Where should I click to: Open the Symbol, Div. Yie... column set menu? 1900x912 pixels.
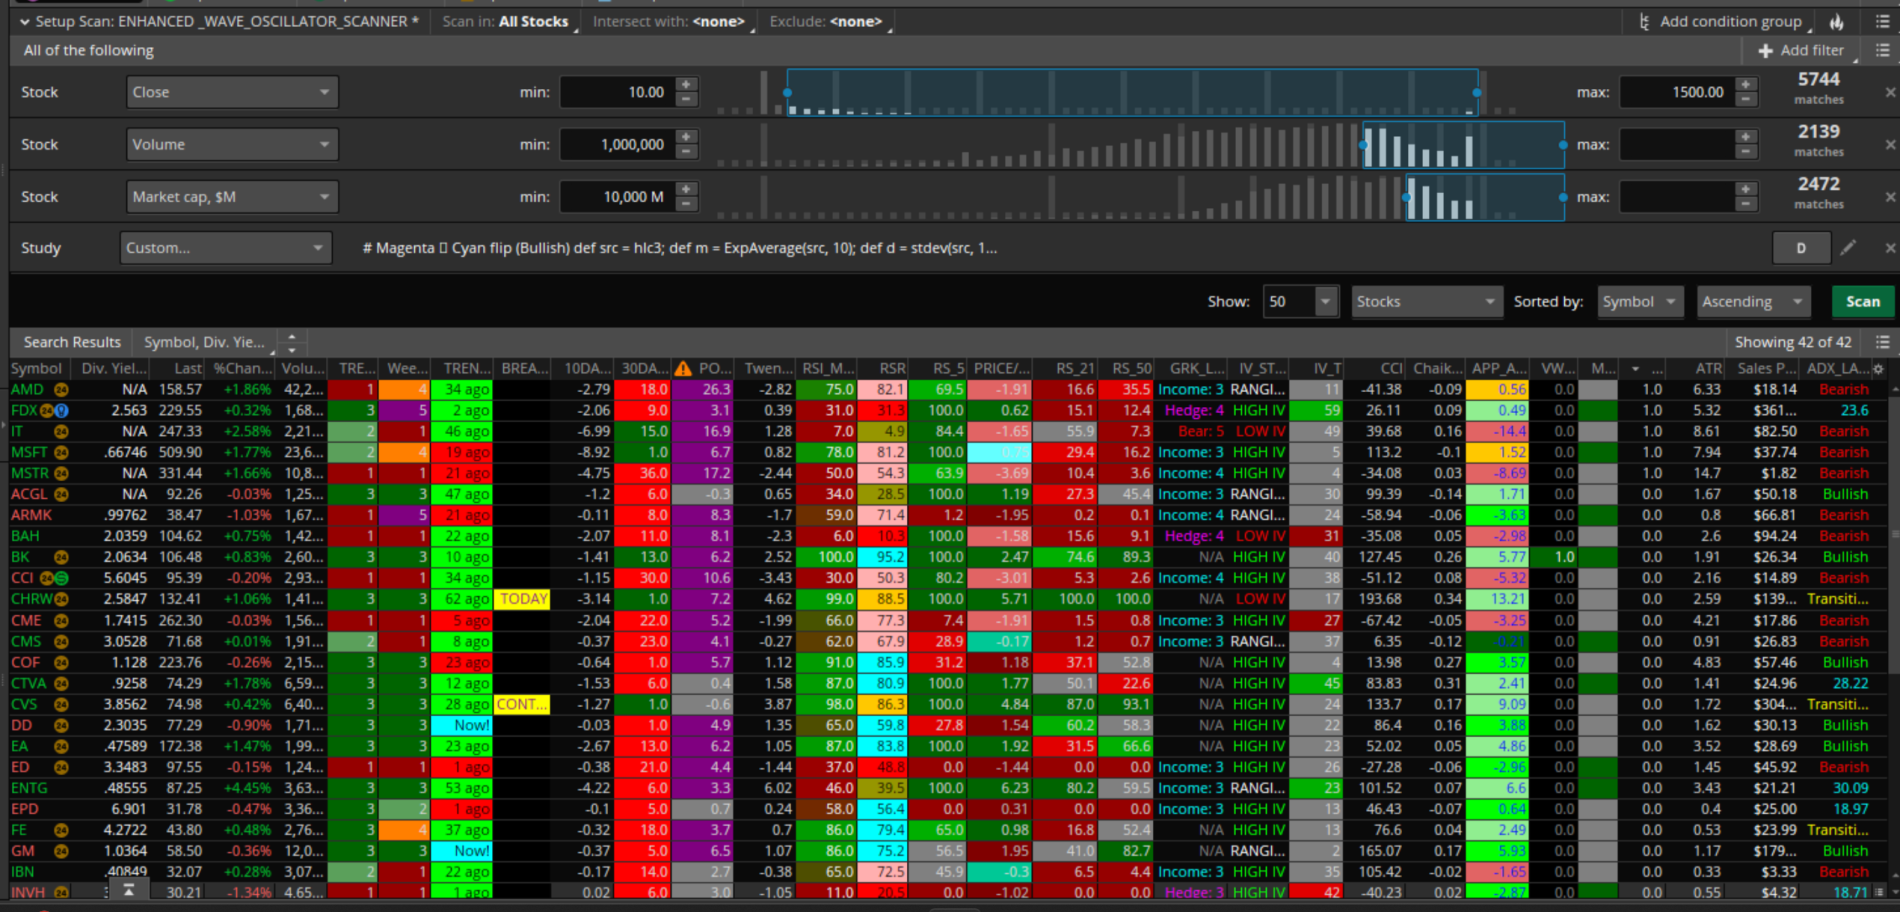click(x=210, y=342)
